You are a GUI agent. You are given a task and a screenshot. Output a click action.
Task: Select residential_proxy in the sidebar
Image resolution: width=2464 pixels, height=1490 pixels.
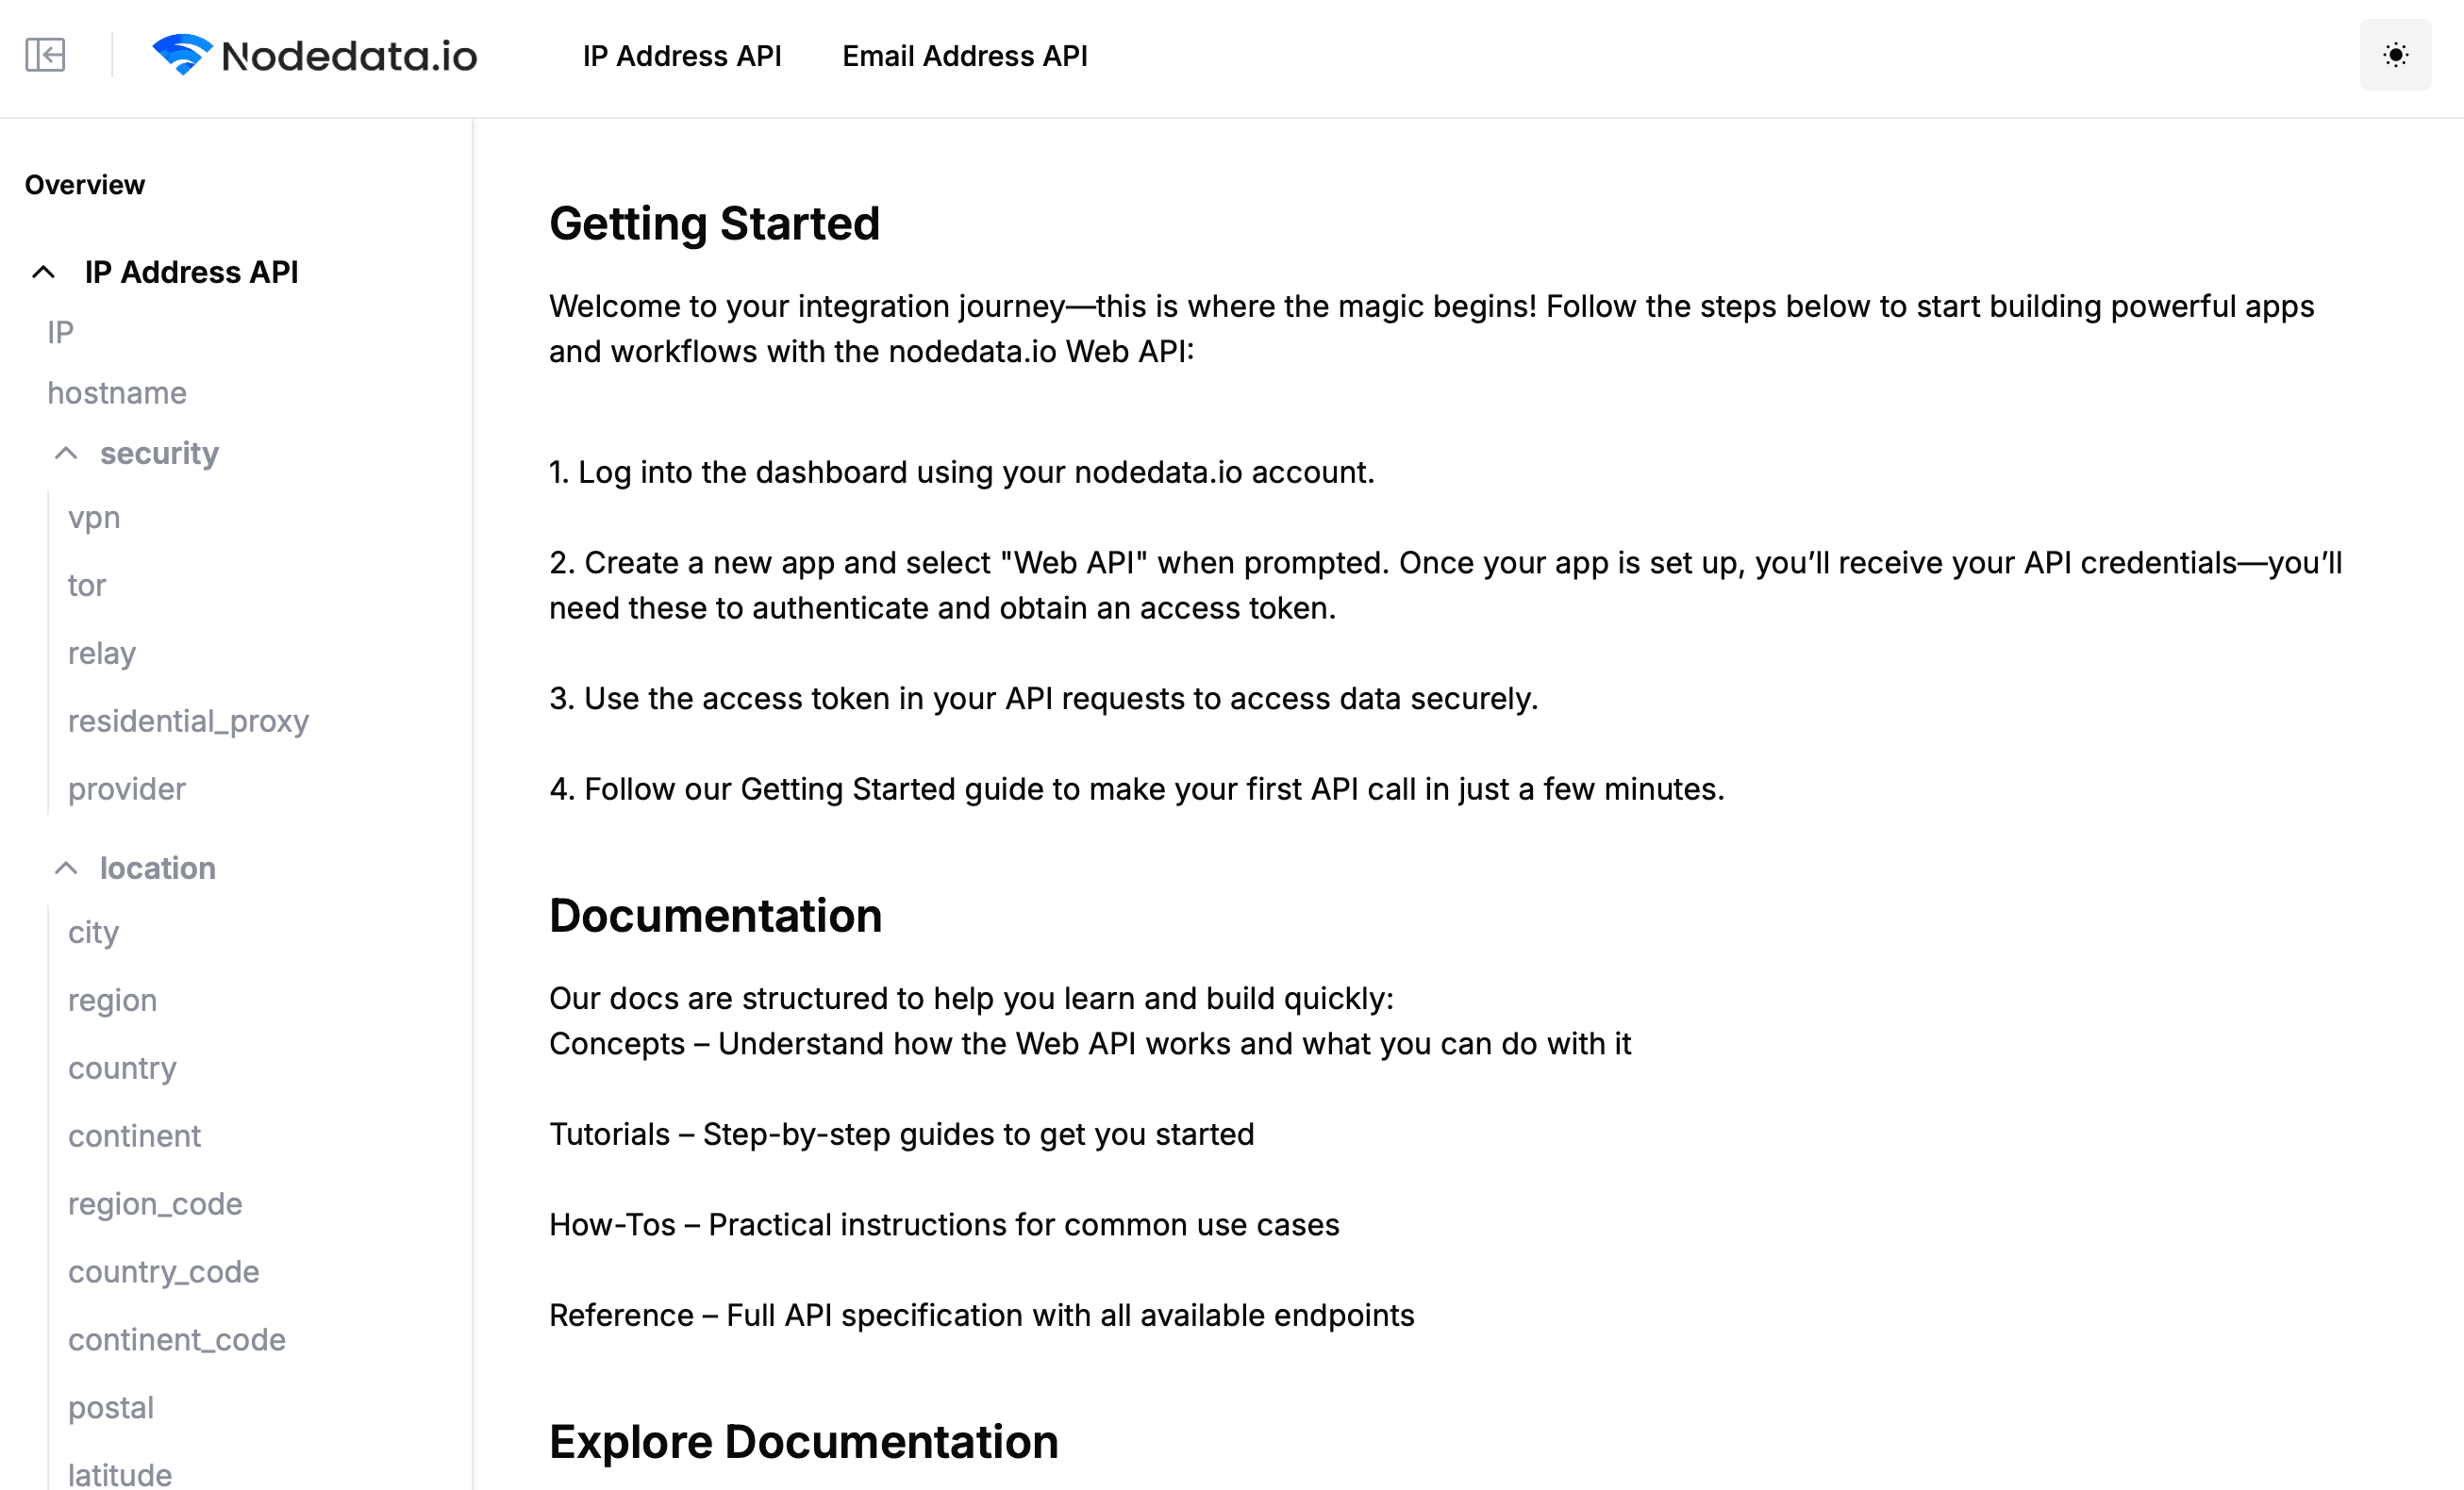click(x=188, y=721)
